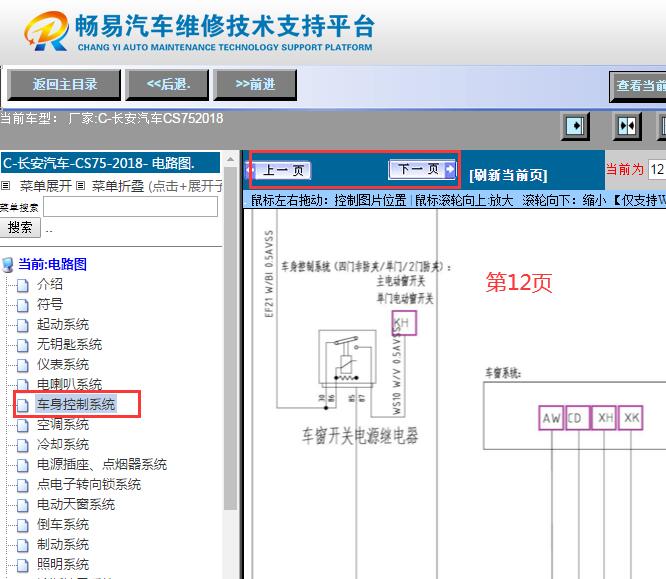The width and height of the screenshot is (666, 579).
Task: Click the double-arrow panel layout icon
Action: (x=627, y=126)
